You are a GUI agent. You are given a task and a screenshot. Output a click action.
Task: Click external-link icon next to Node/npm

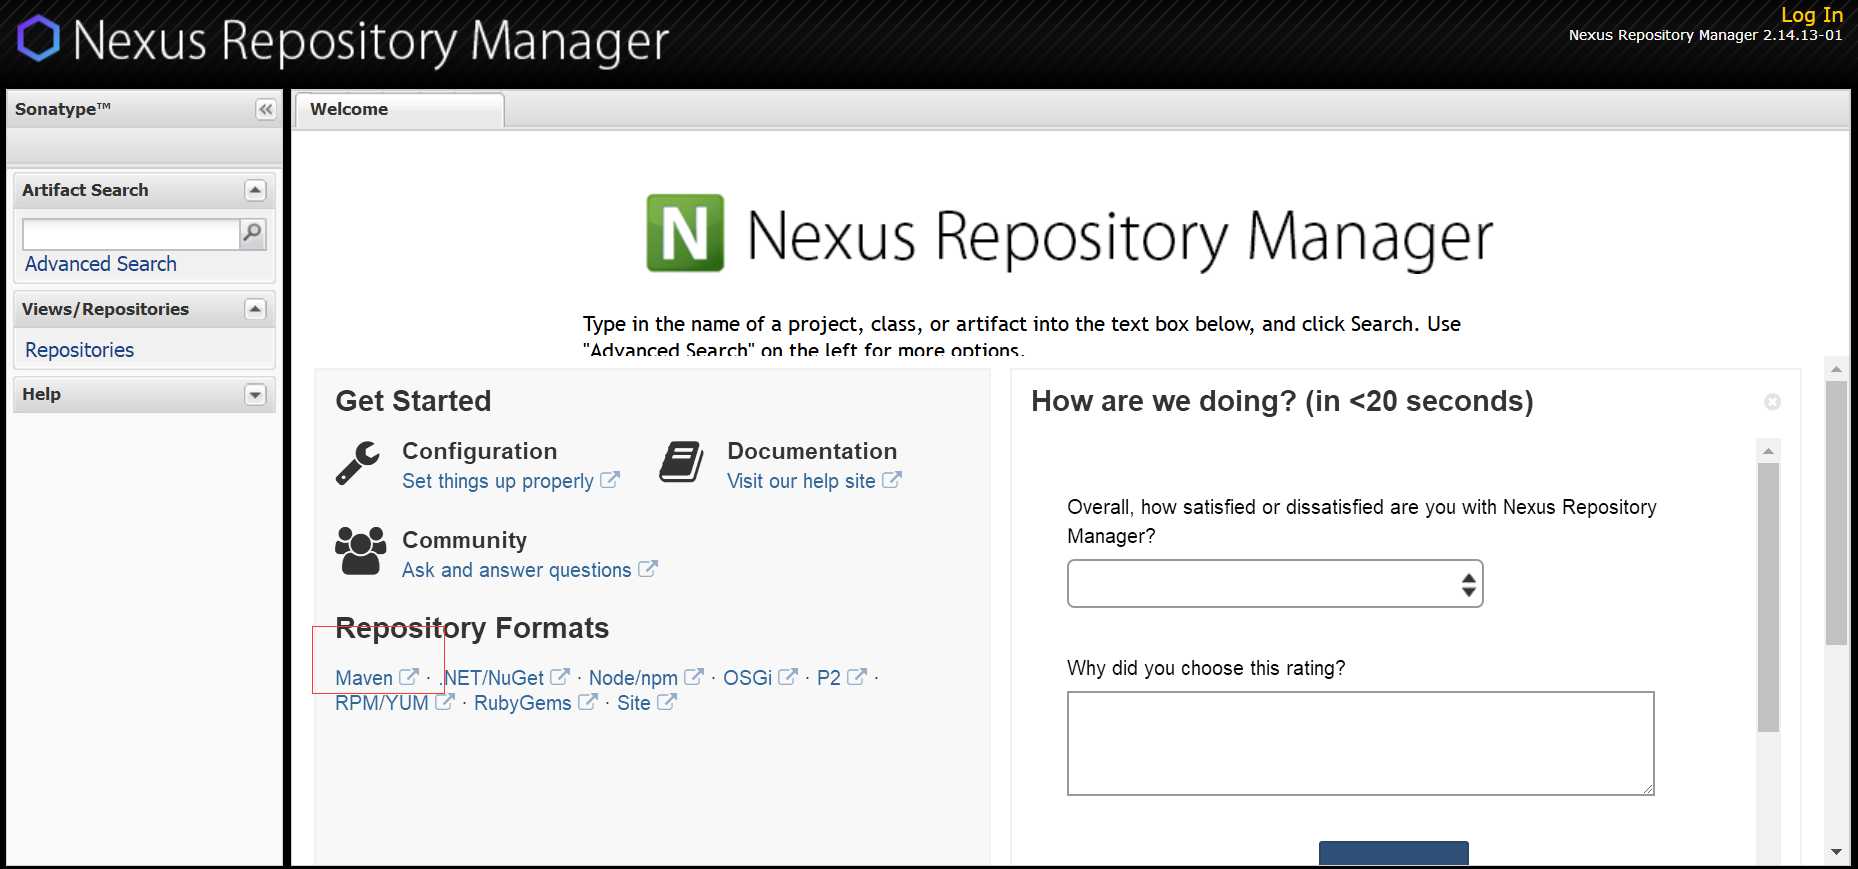coord(693,677)
